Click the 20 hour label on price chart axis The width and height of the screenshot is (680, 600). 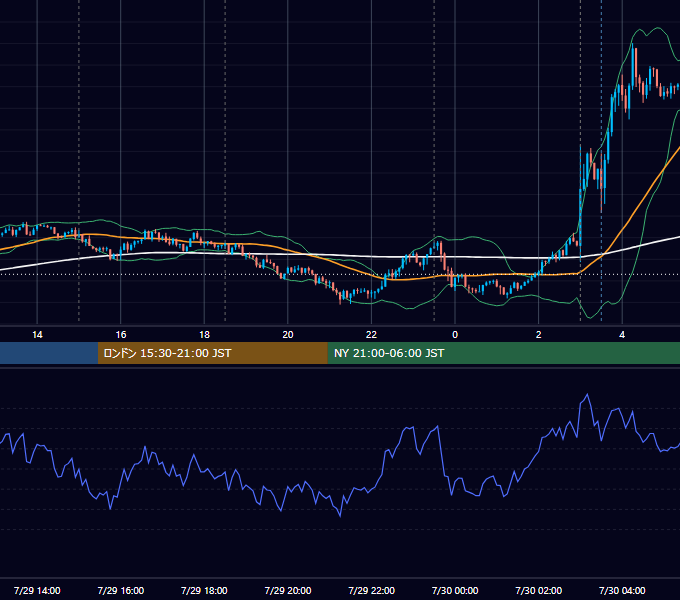click(x=288, y=335)
